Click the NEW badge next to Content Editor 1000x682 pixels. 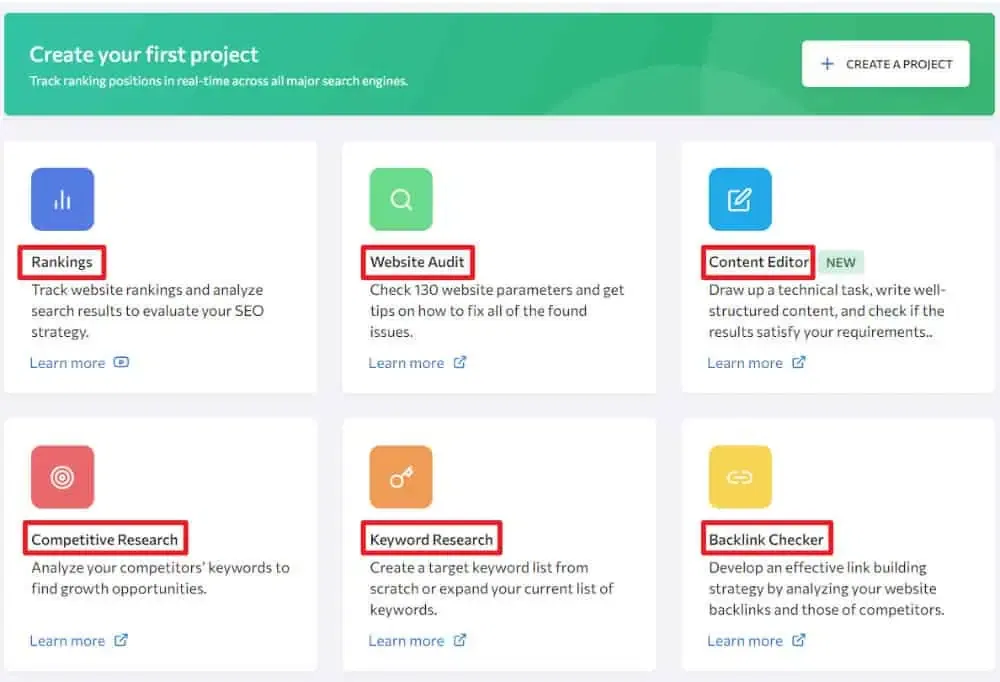click(x=840, y=263)
